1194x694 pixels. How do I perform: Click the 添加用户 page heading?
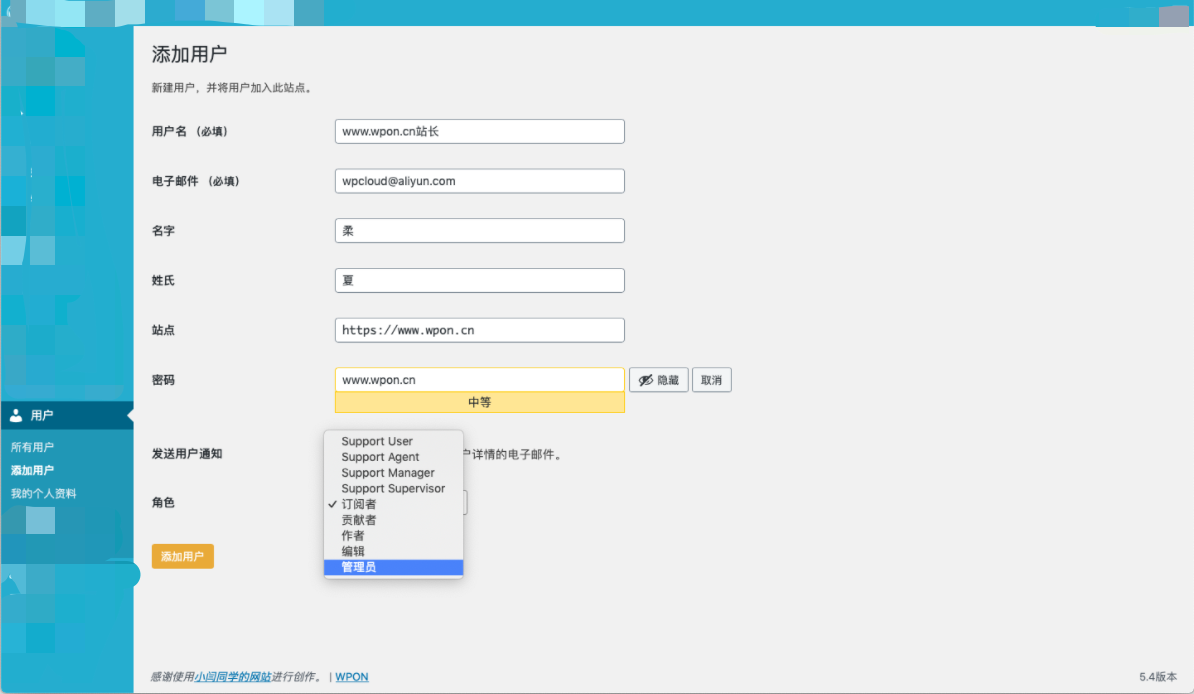click(189, 54)
